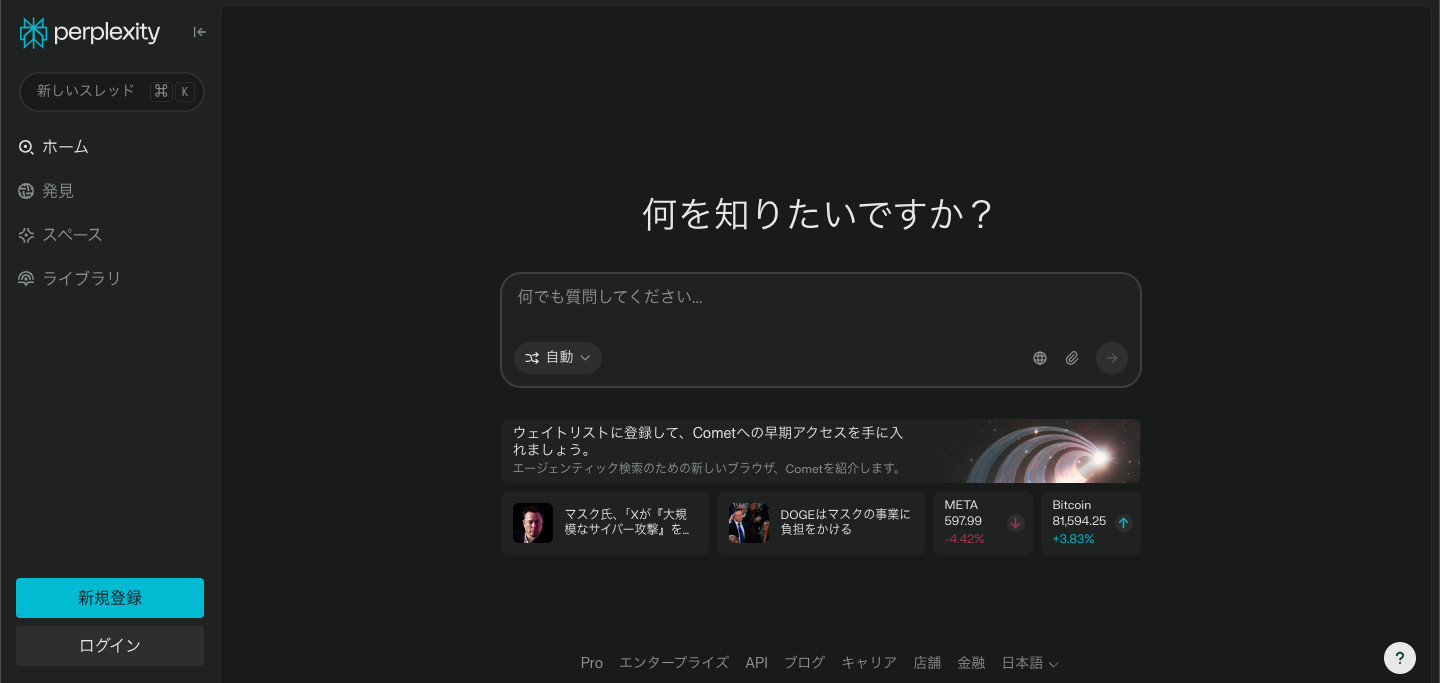Open the 店舗 footer link
The height and width of the screenshot is (683, 1440).
[927, 663]
